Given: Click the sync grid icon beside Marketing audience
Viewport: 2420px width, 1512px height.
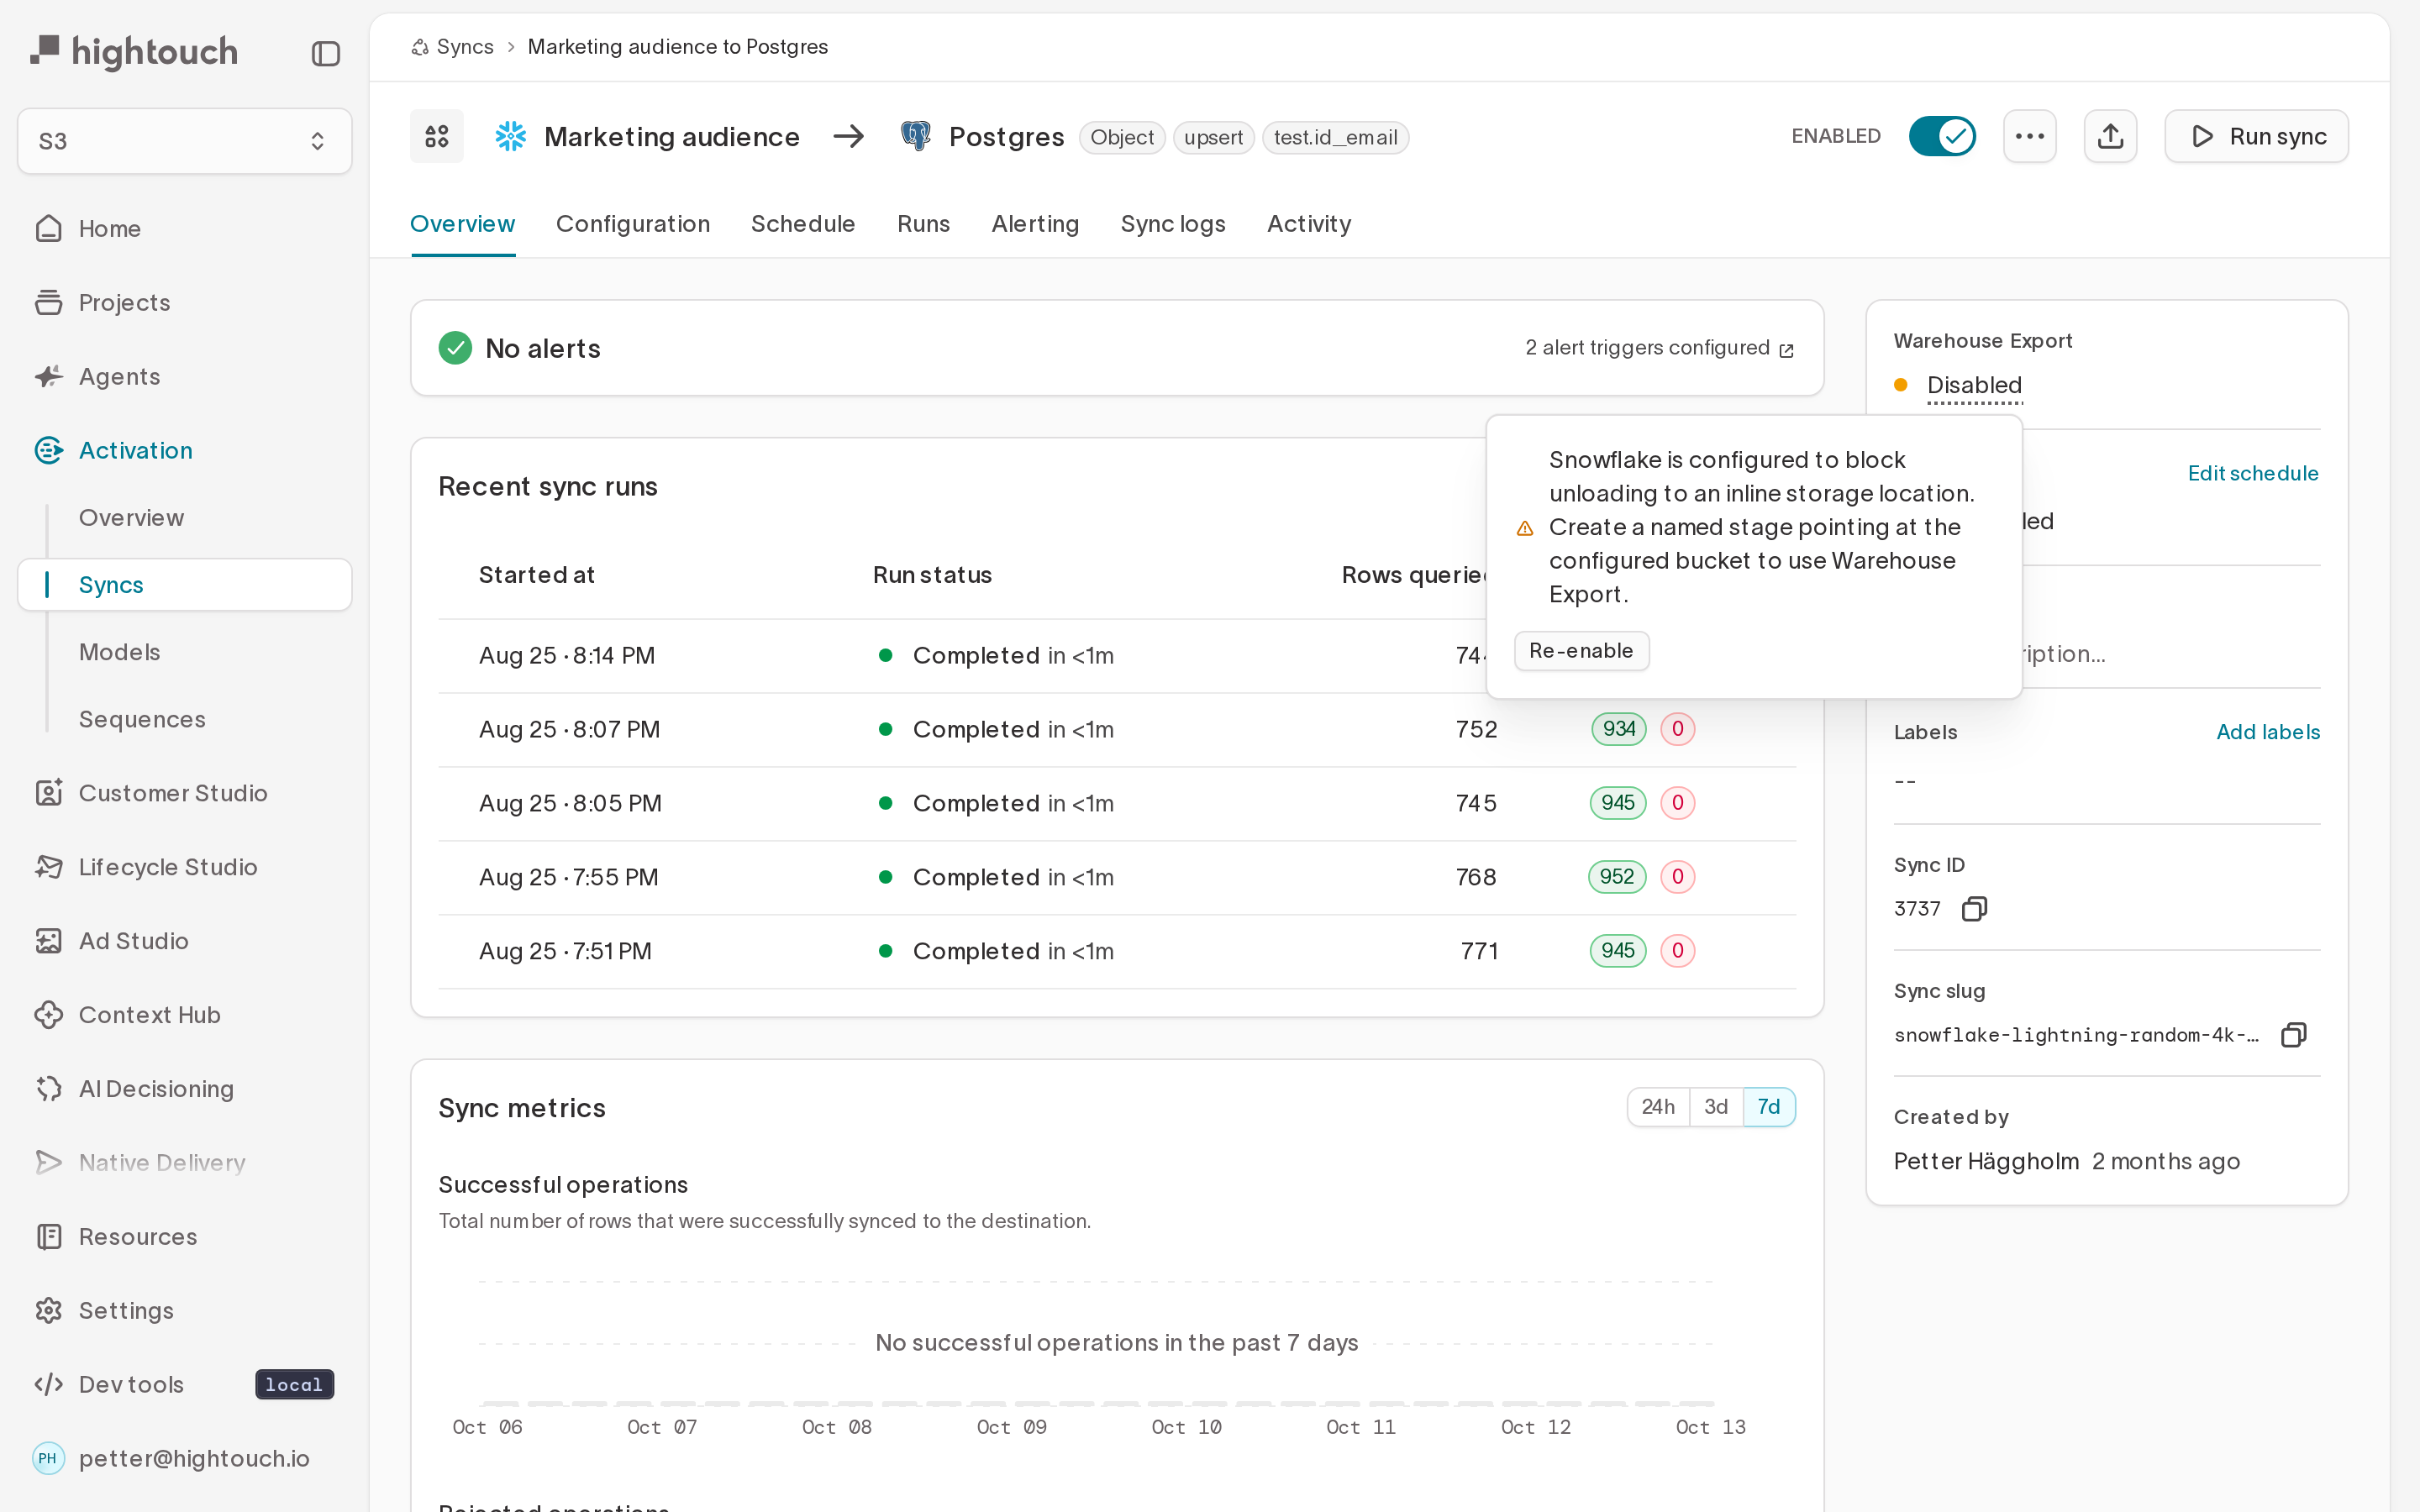Looking at the screenshot, I should 437,137.
